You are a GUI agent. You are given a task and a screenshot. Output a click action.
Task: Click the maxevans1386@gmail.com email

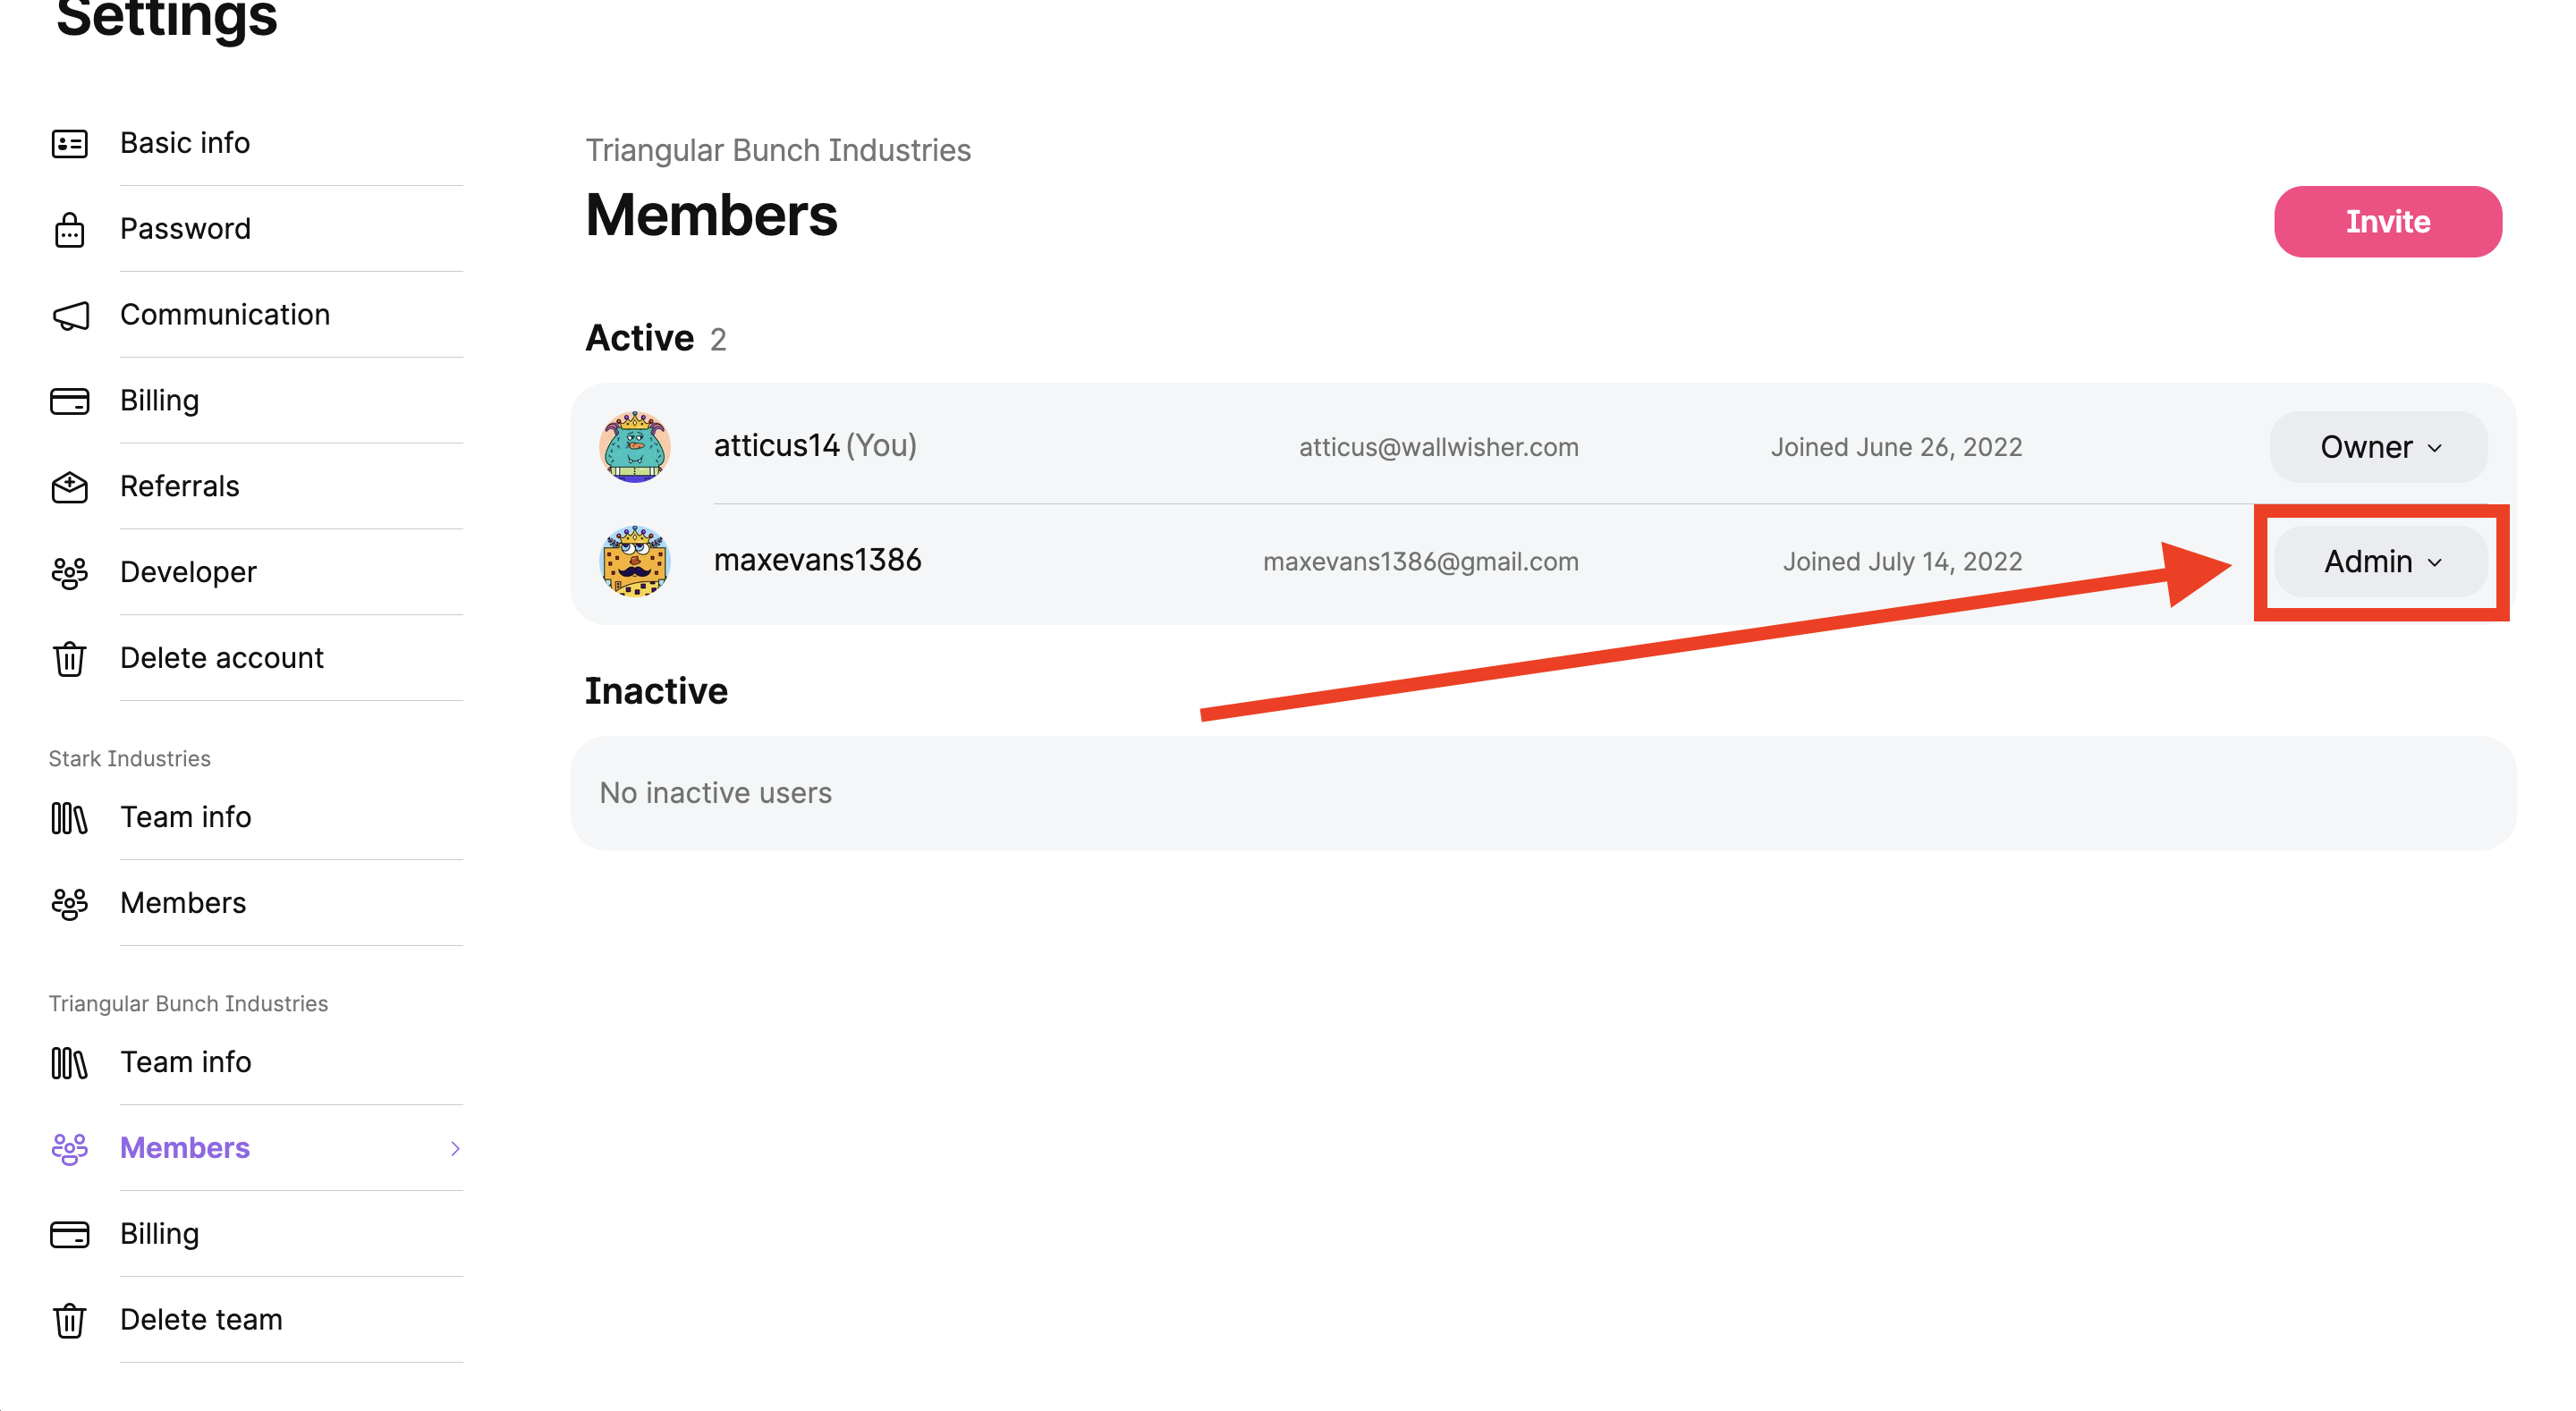pyautogui.click(x=1420, y=562)
